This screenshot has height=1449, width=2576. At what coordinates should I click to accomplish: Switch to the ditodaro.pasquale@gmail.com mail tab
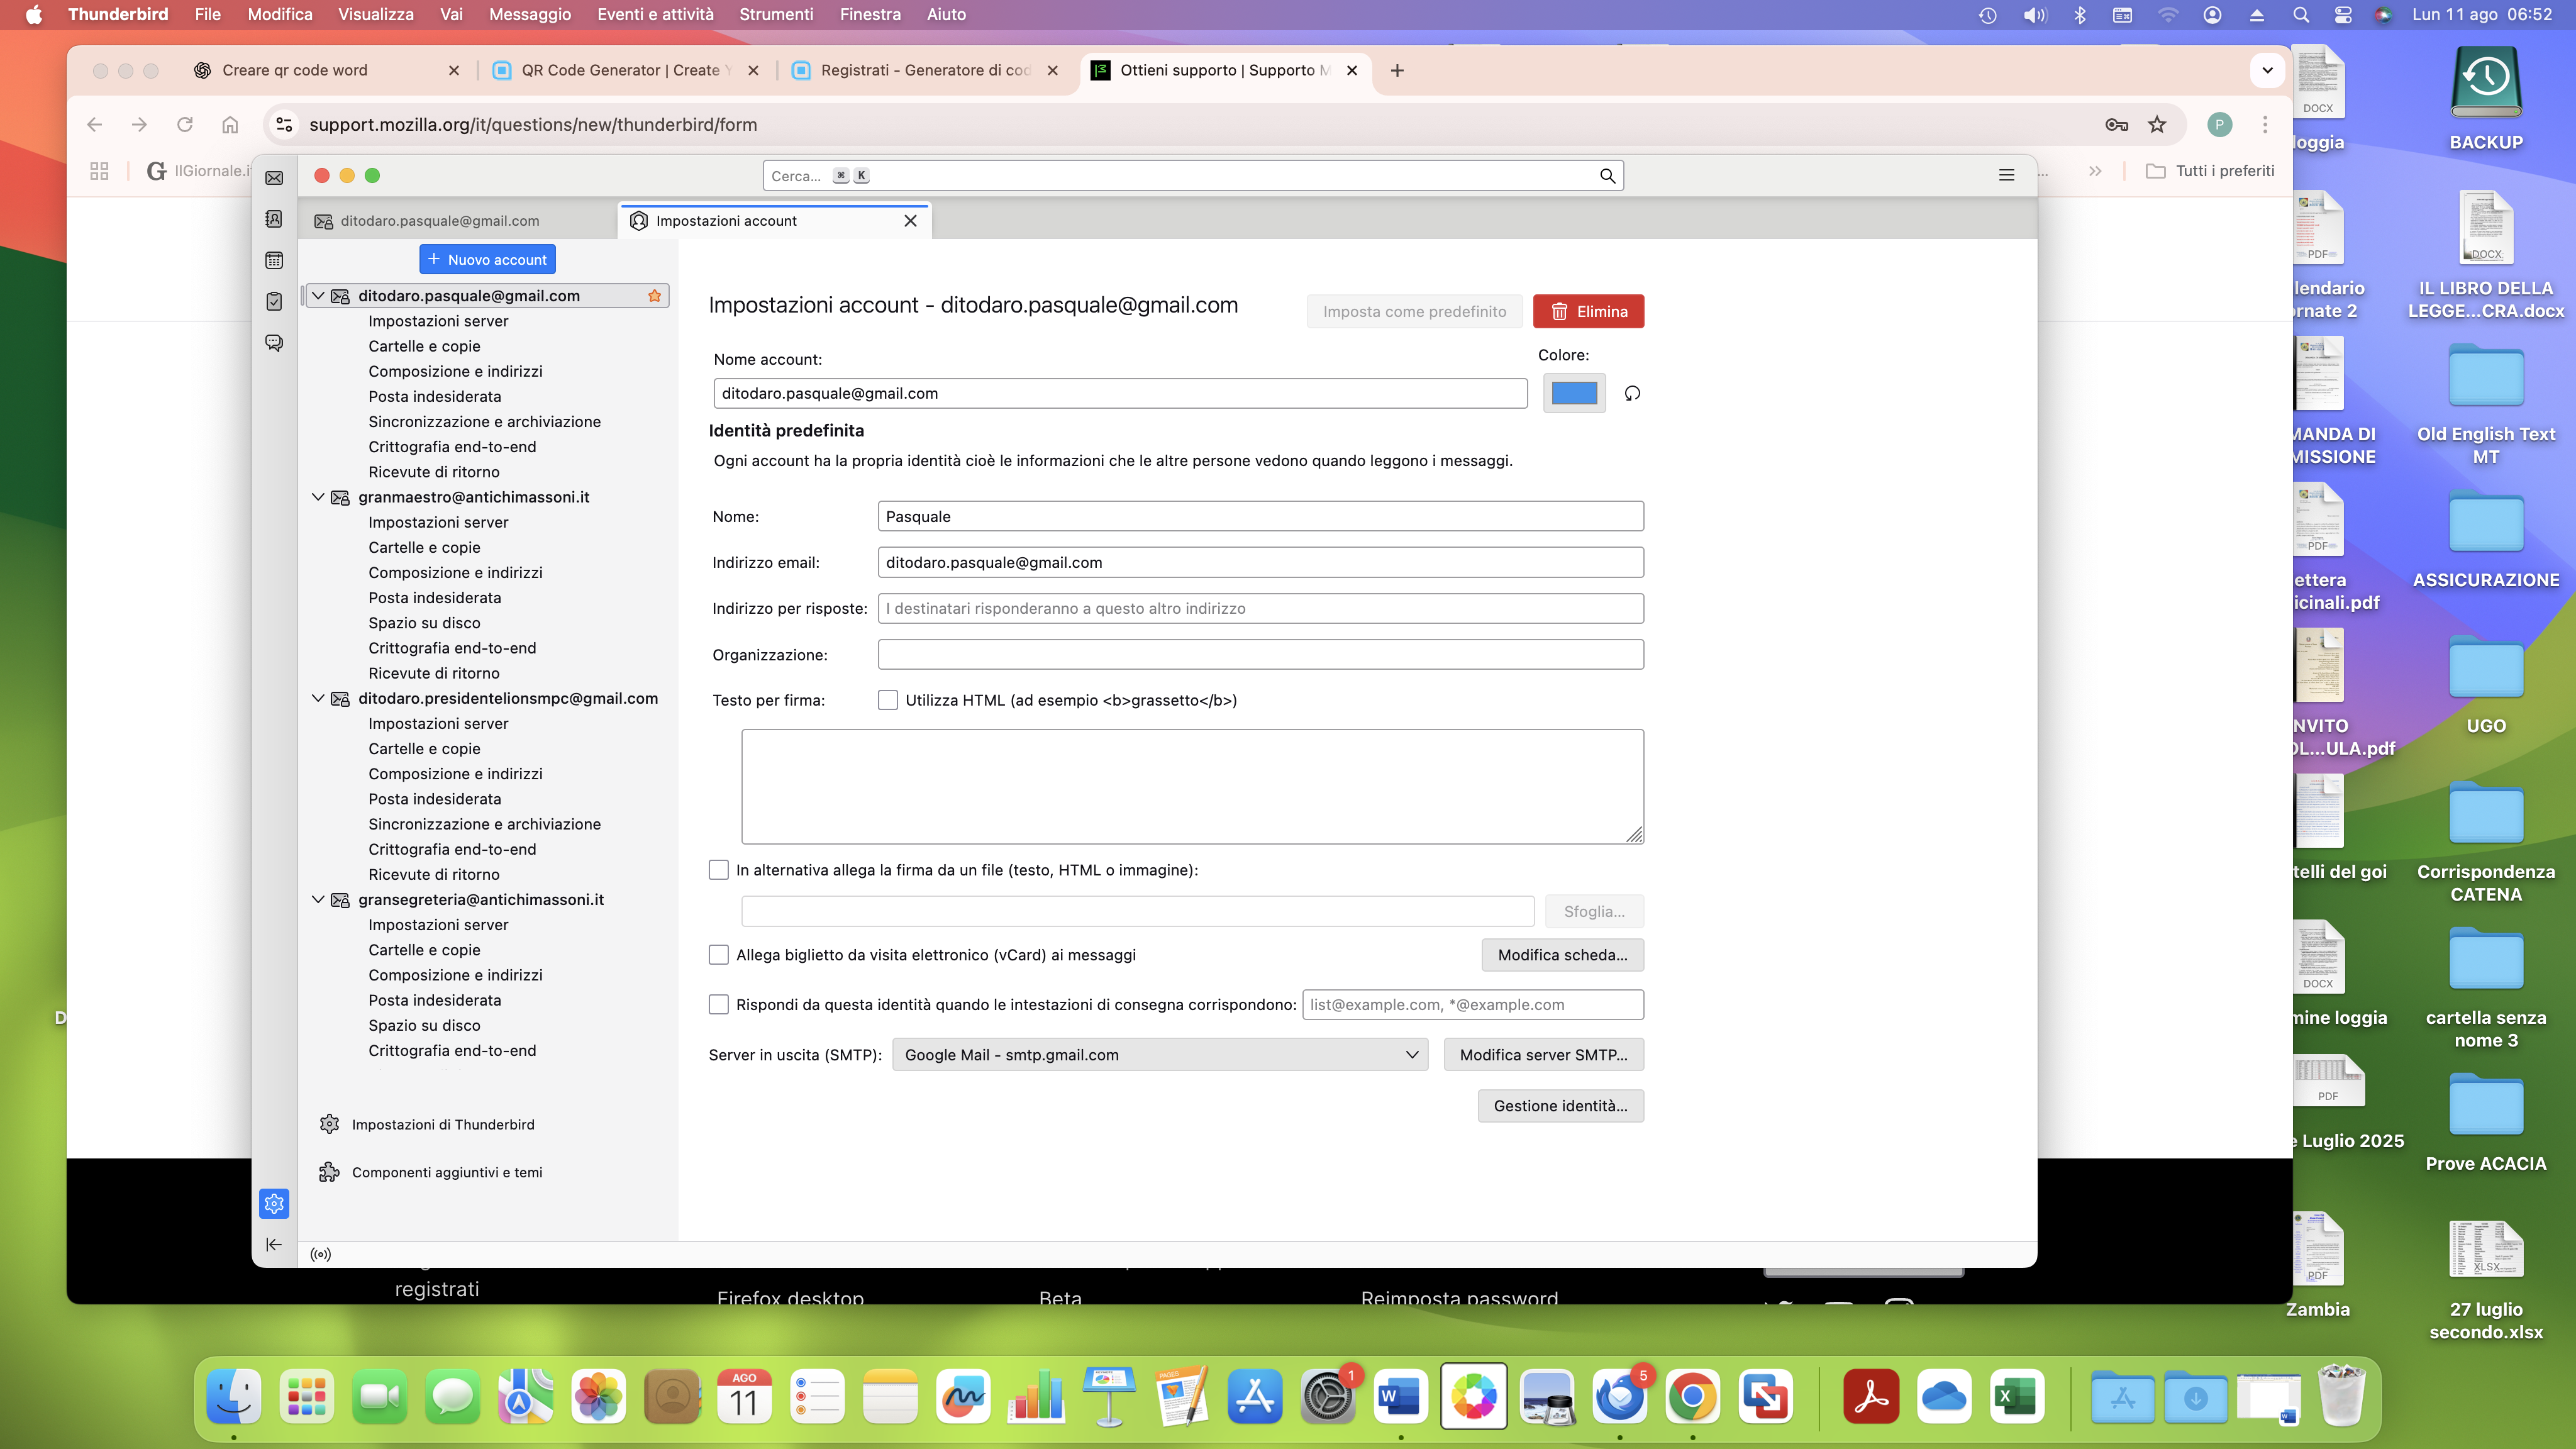[x=440, y=221]
